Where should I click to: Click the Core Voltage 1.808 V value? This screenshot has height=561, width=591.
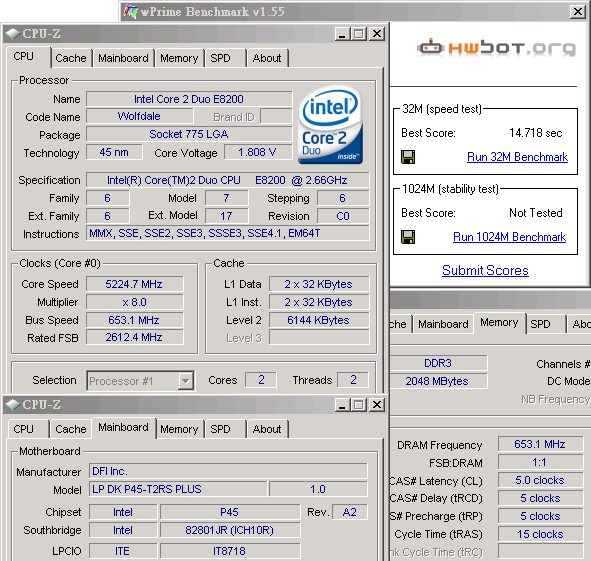258,152
